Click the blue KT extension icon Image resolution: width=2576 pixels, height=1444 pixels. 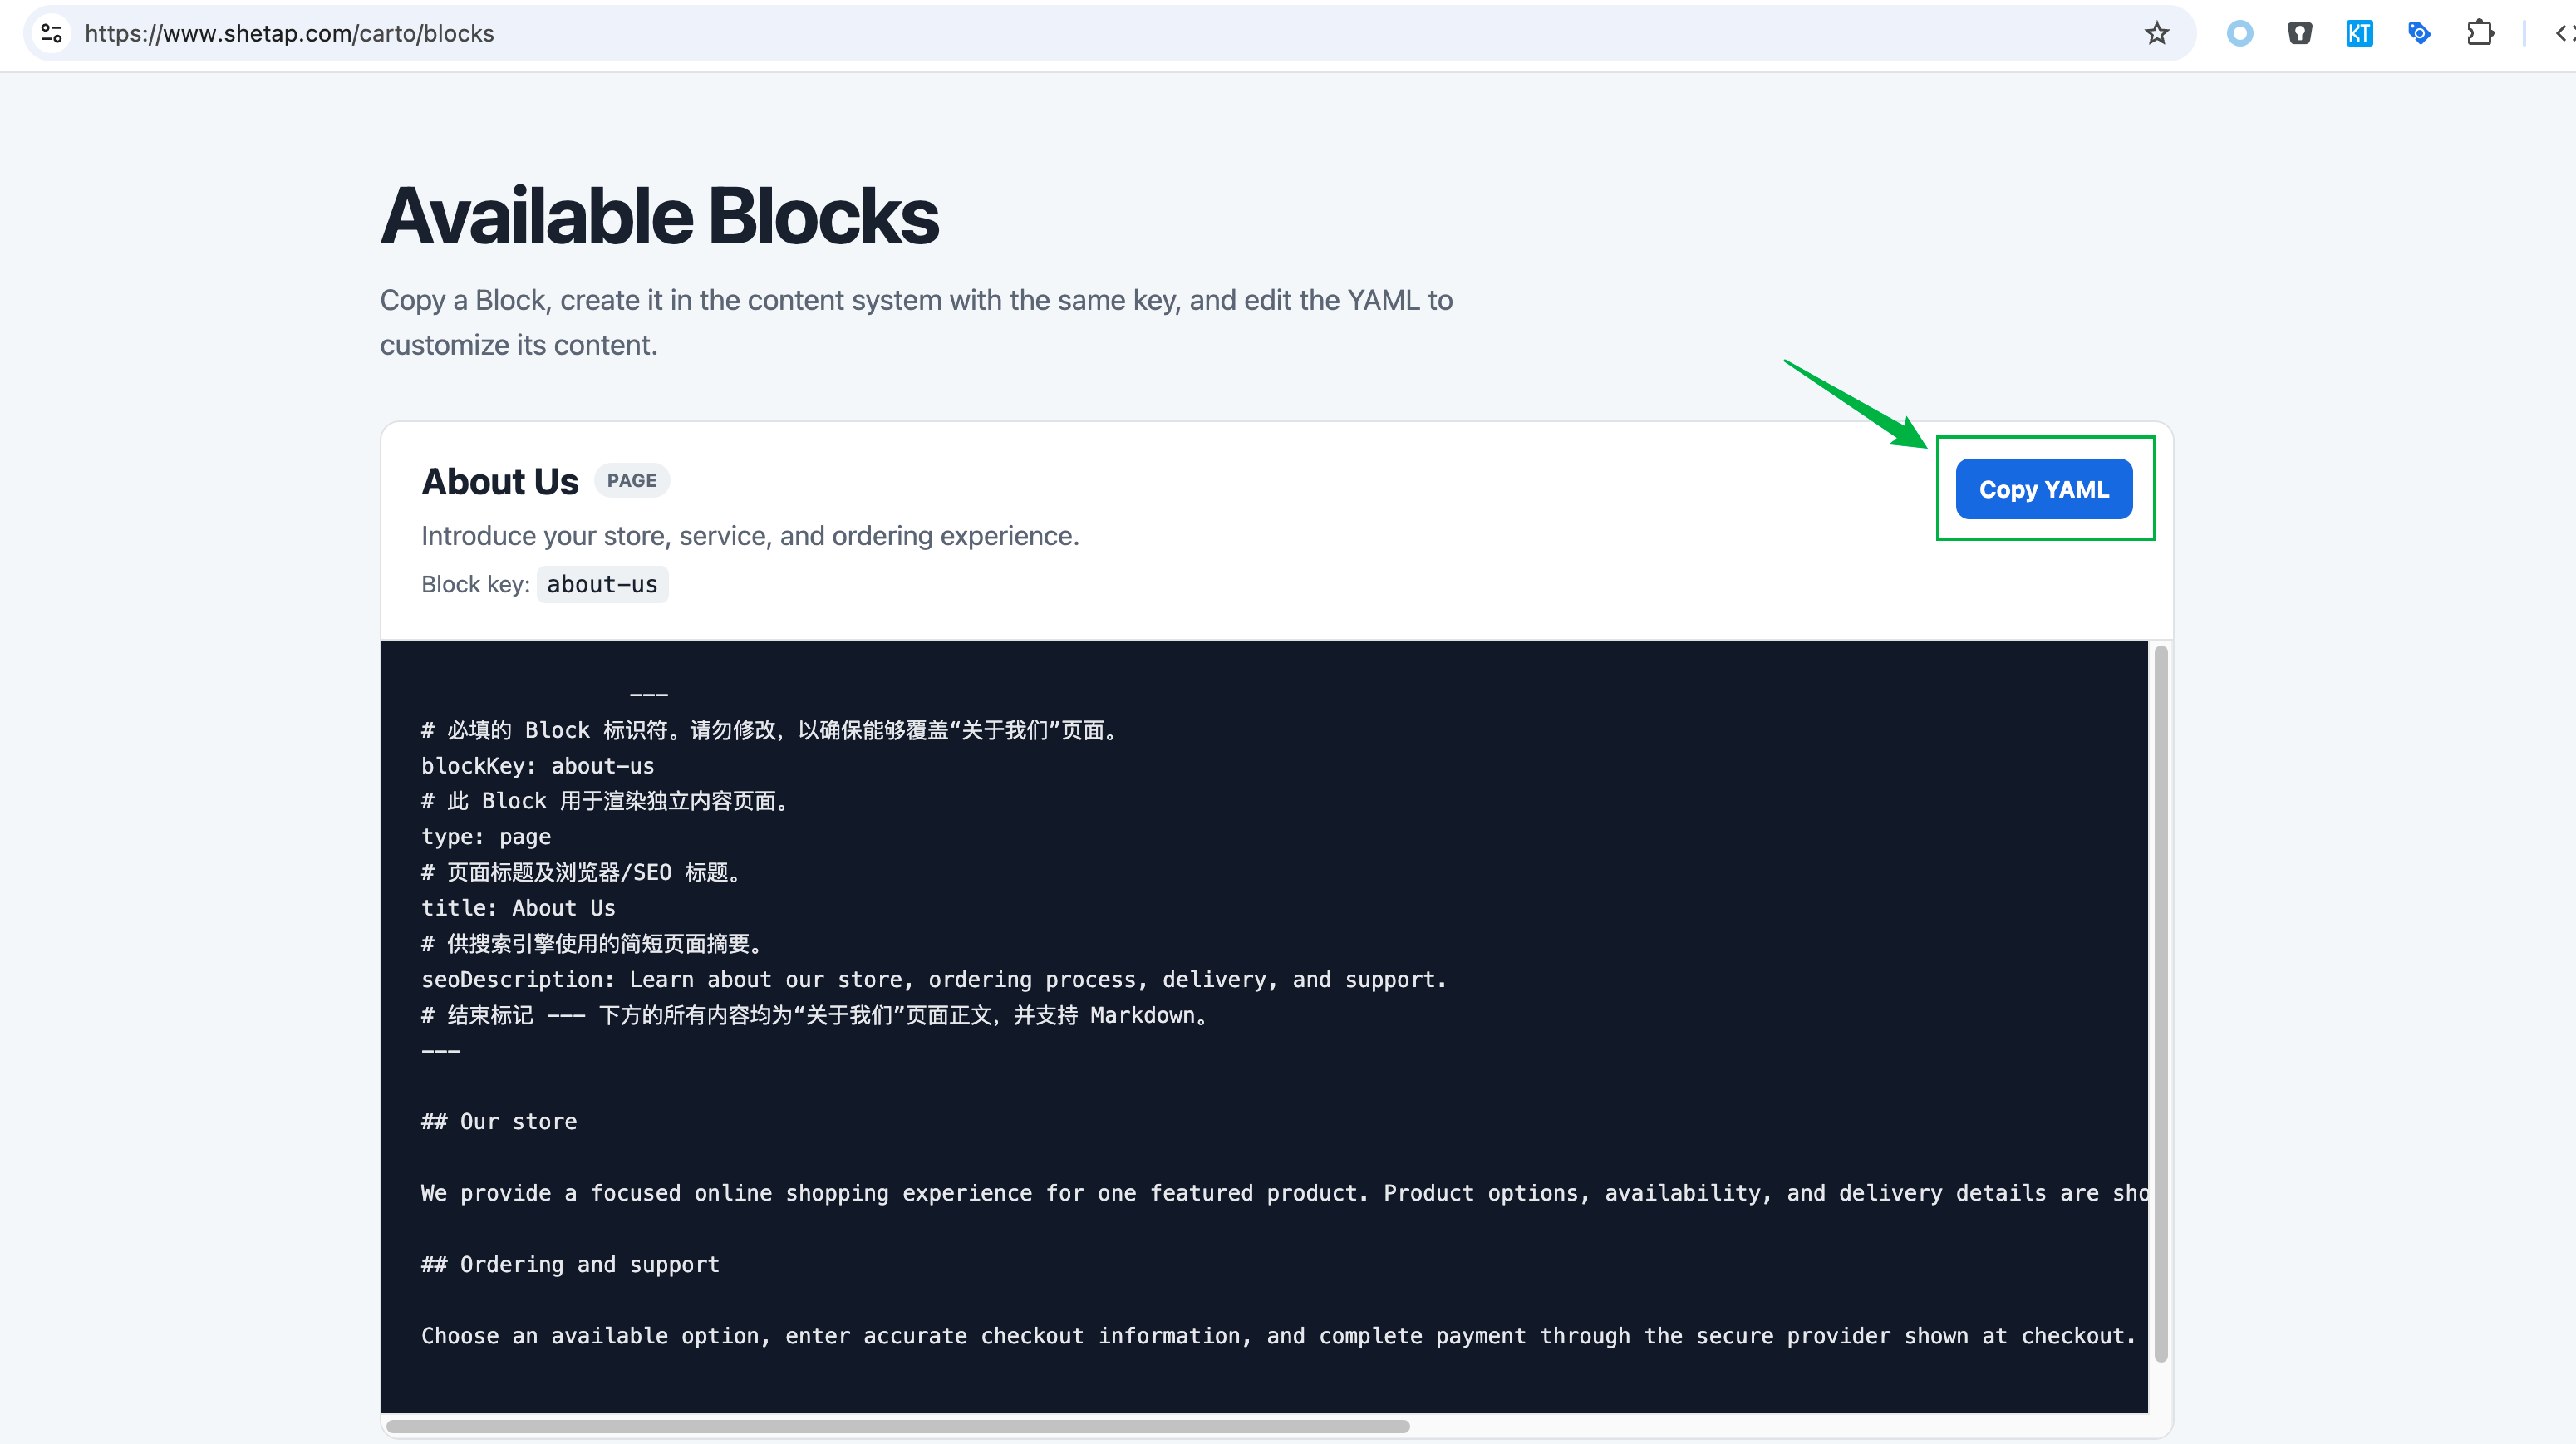[x=2359, y=33]
